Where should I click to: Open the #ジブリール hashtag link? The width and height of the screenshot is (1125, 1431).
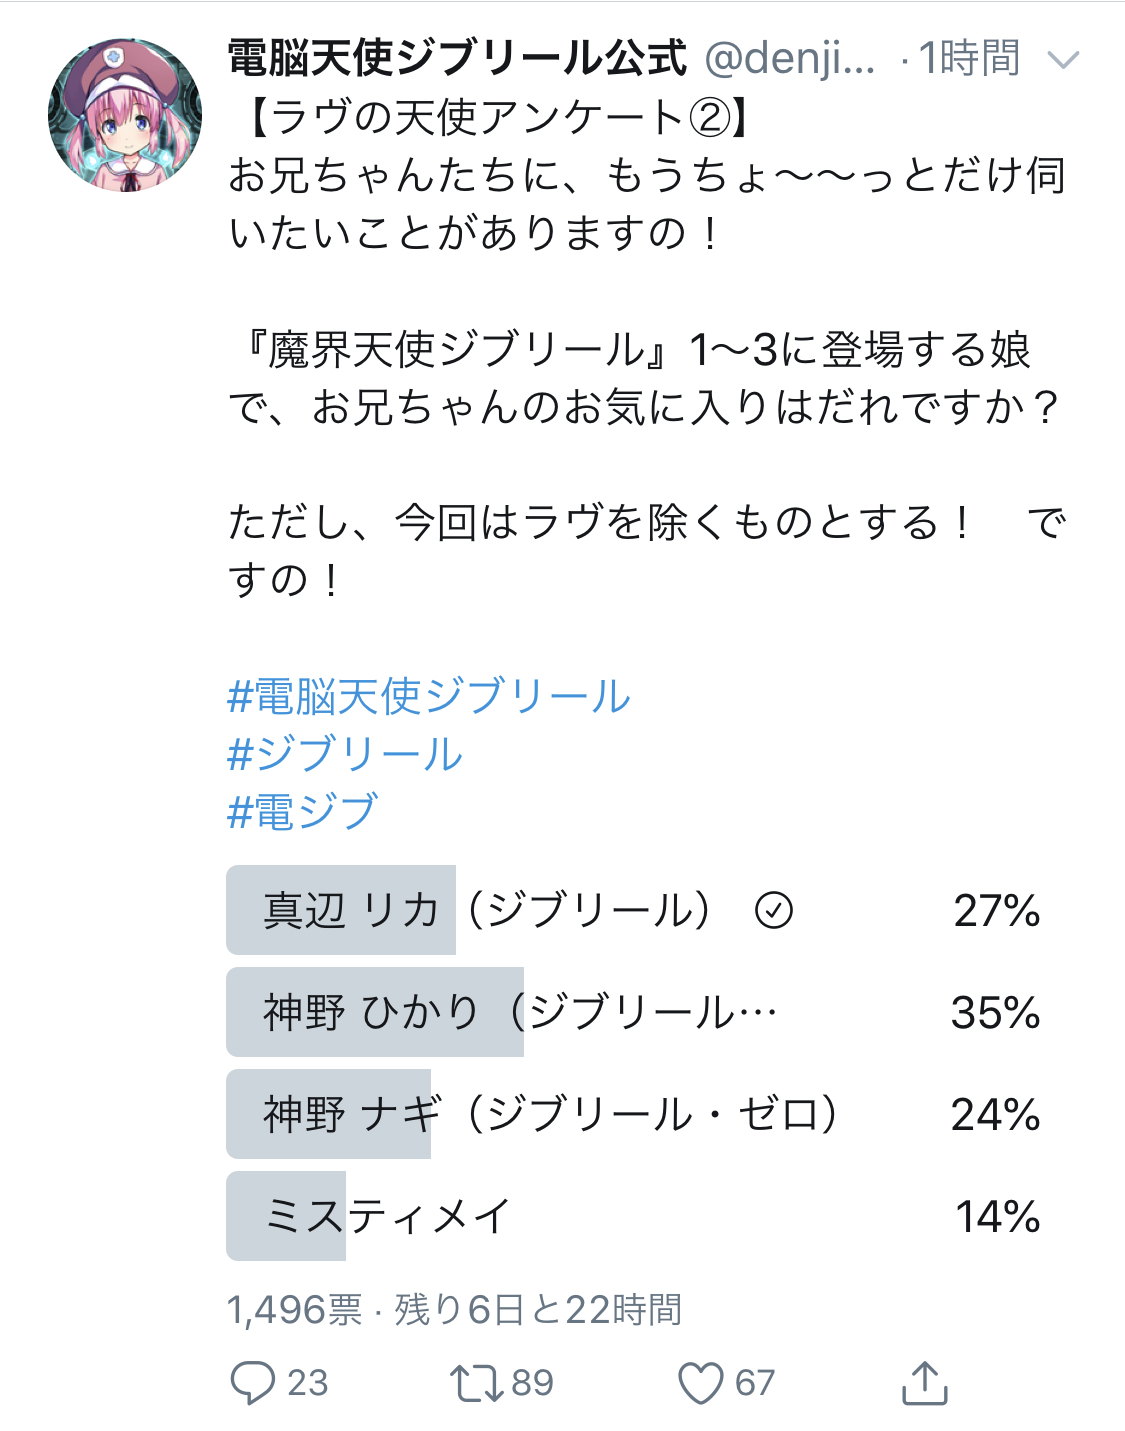click(x=345, y=754)
